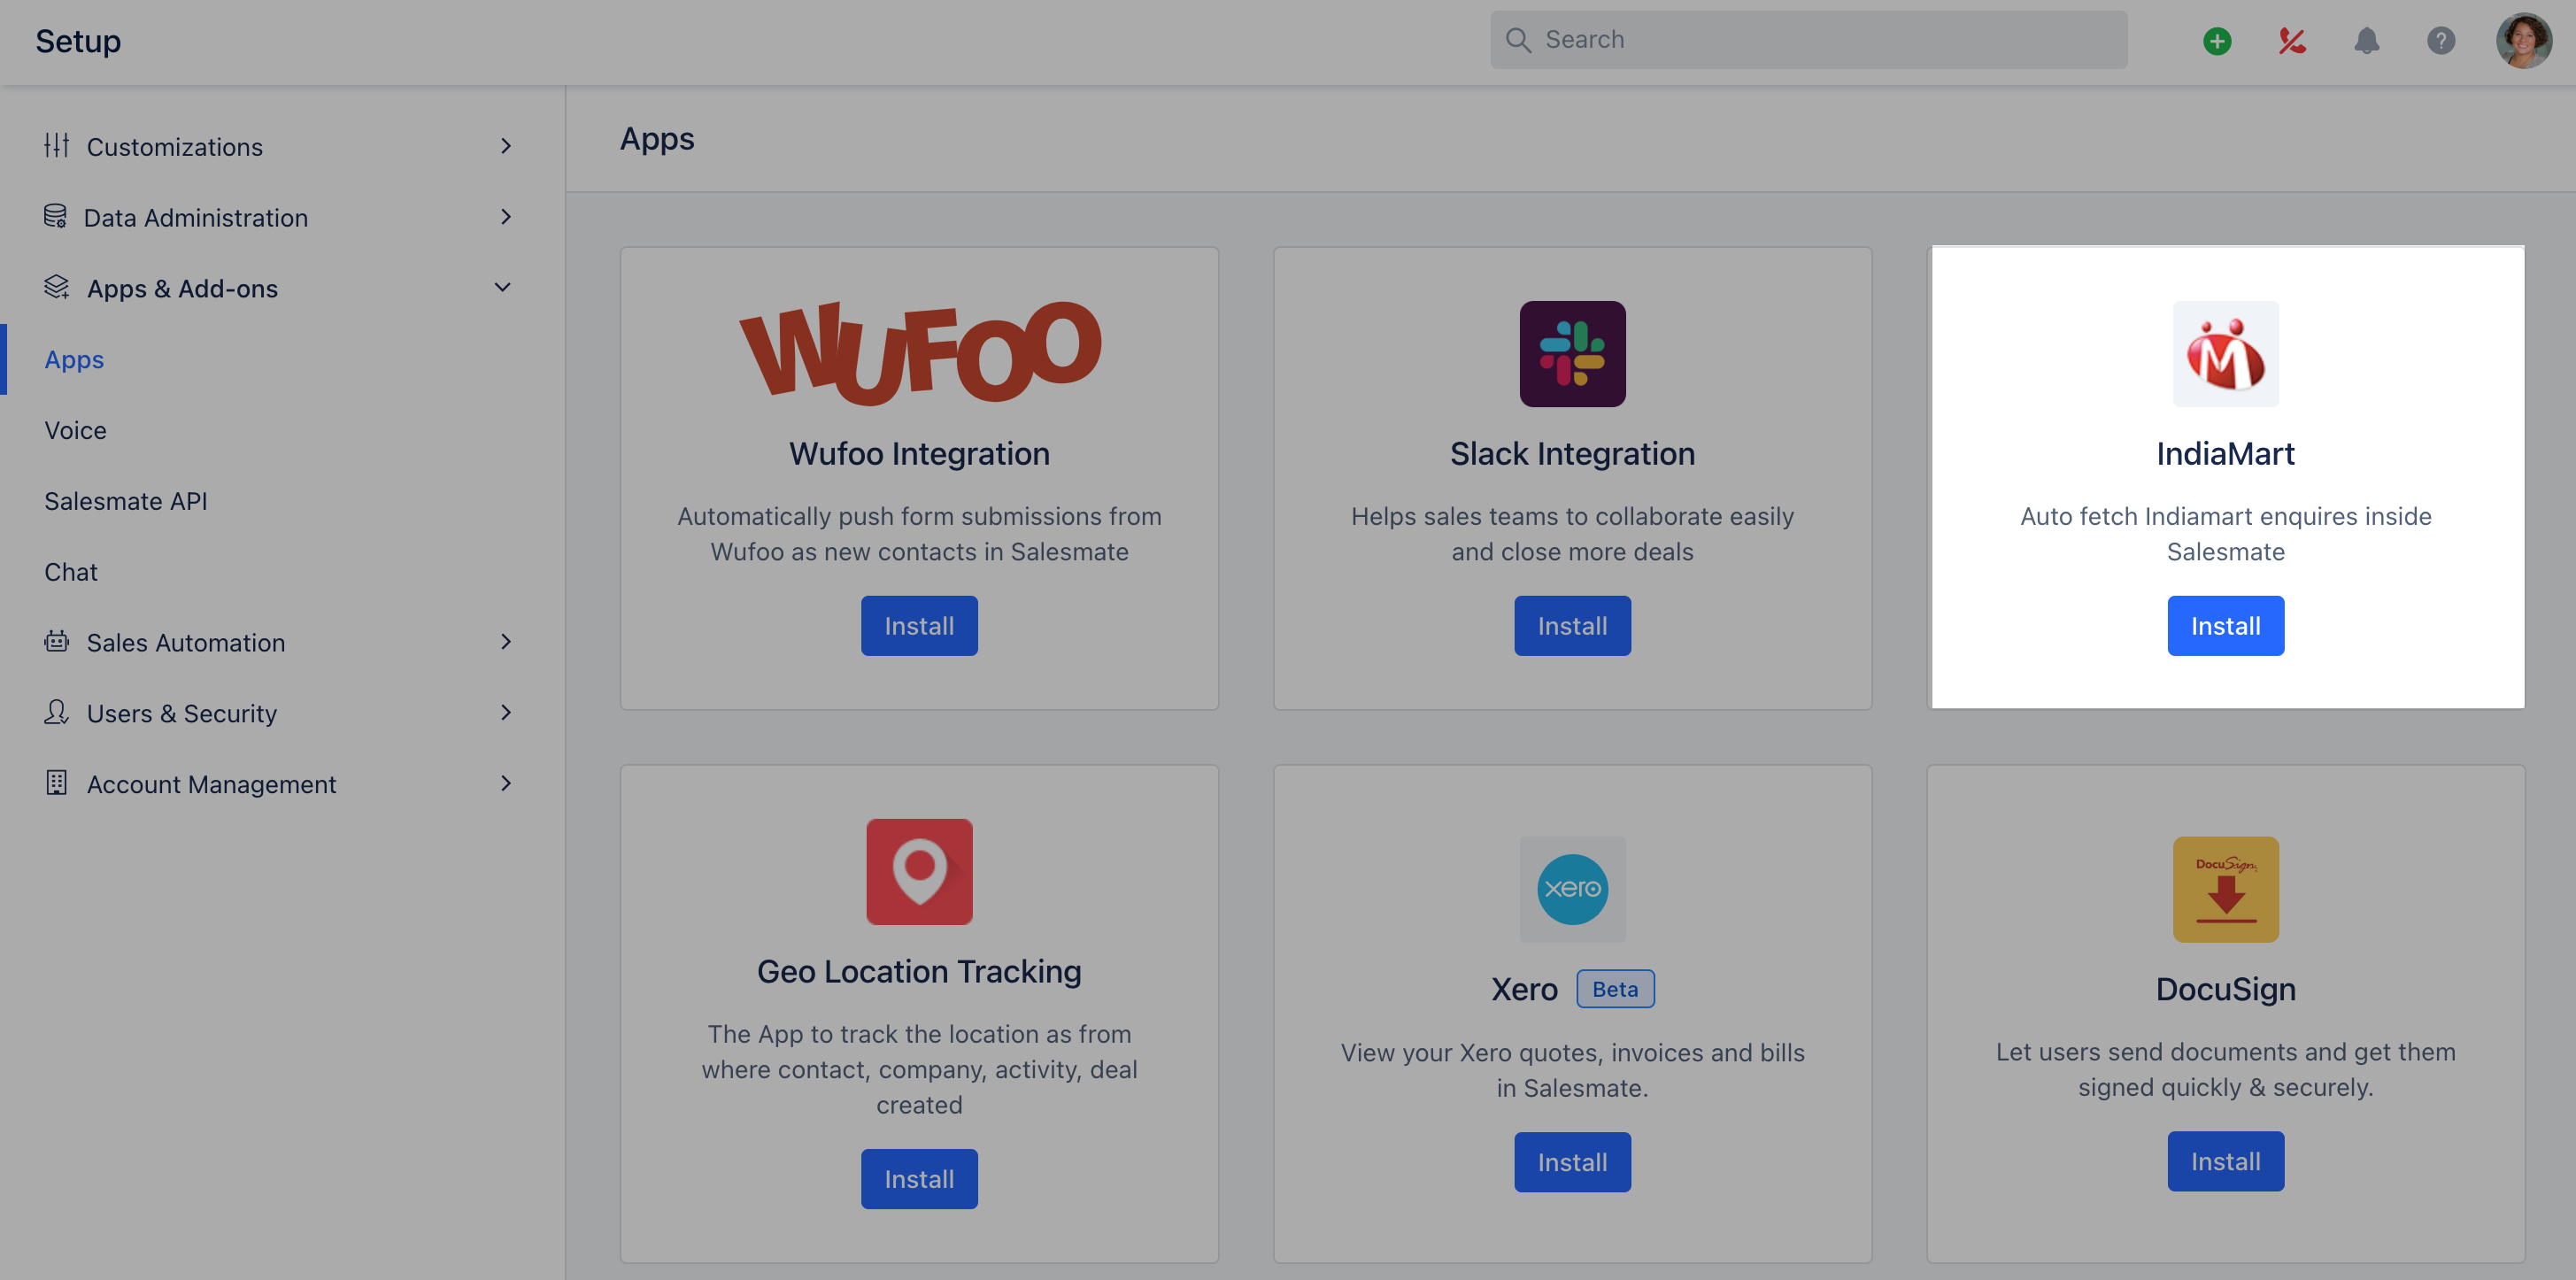The height and width of the screenshot is (1280, 2576).
Task: Click the red phone call icon
Action: pos(2292,41)
